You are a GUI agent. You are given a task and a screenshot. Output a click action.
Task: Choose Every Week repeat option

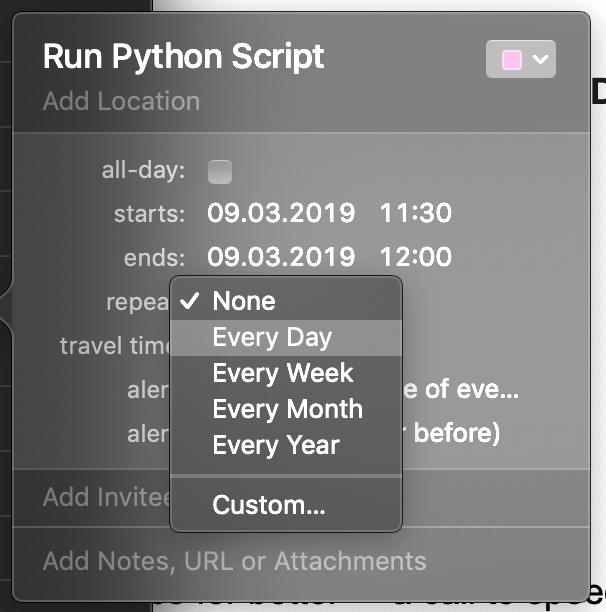click(x=286, y=373)
